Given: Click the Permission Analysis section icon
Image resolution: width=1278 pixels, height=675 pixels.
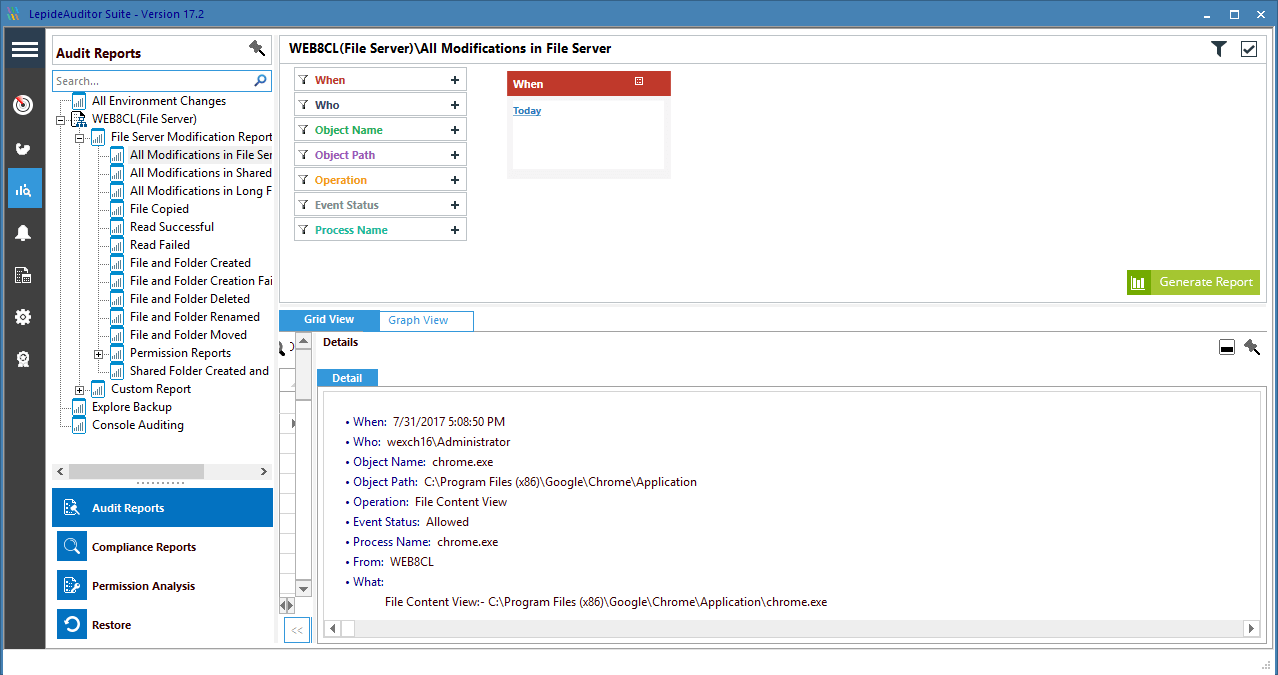Looking at the screenshot, I should click(72, 586).
